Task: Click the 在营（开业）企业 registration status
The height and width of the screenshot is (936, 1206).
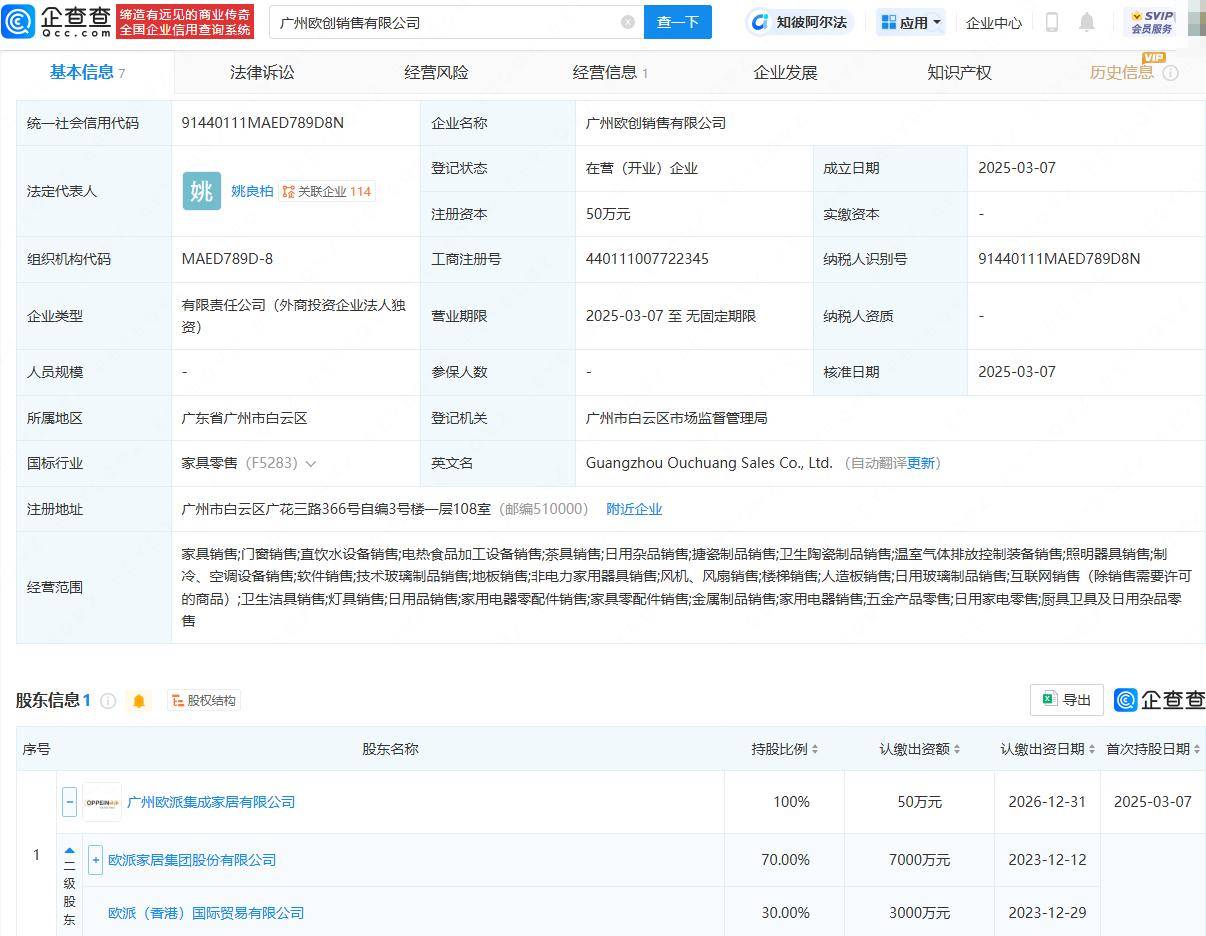Action: (642, 168)
